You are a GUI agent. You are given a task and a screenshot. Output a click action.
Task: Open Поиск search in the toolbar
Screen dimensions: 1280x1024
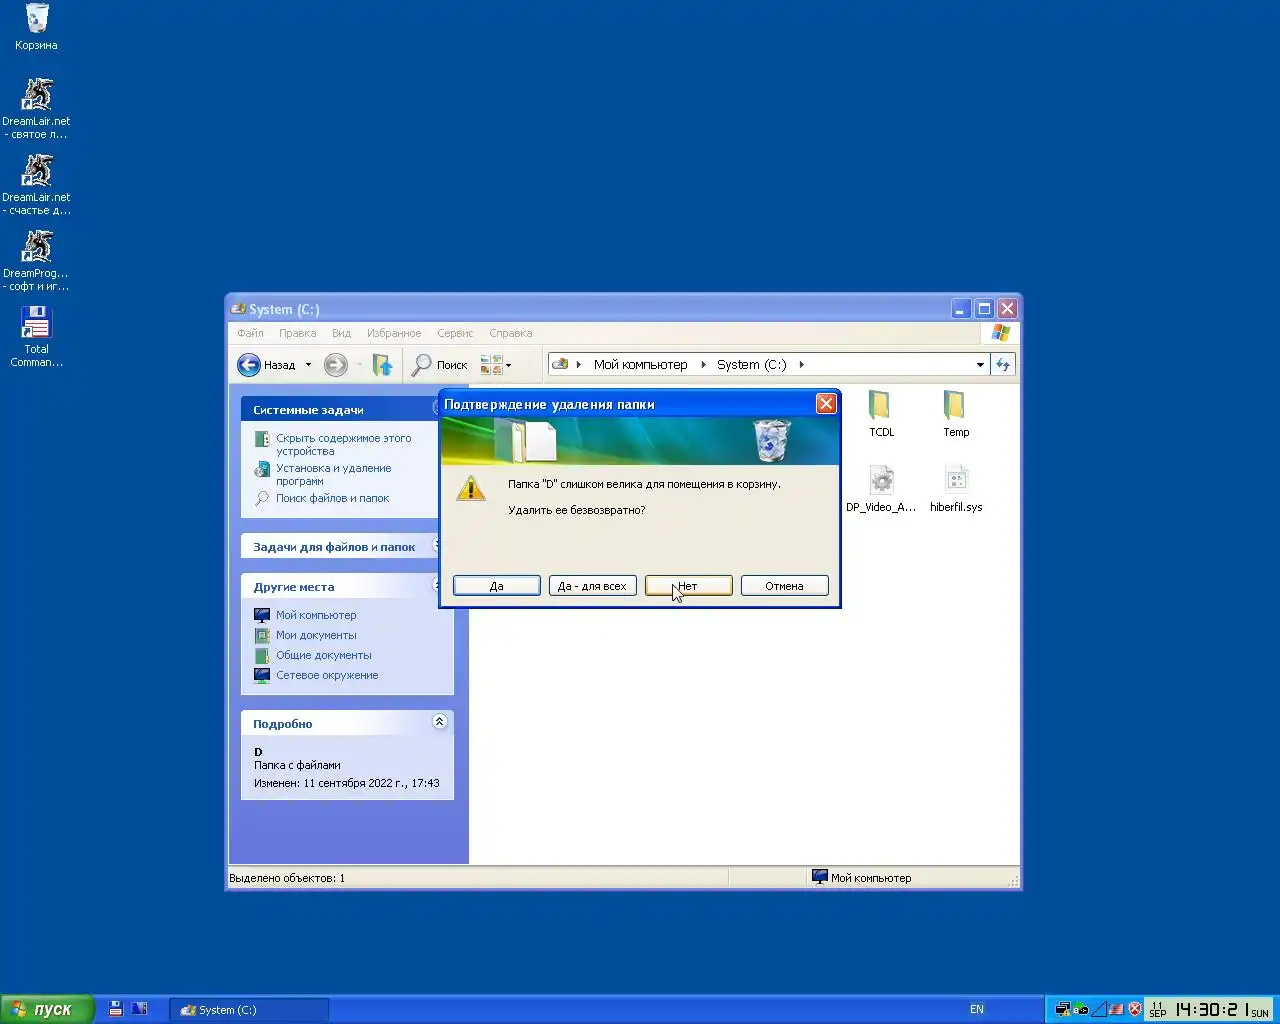pos(440,365)
